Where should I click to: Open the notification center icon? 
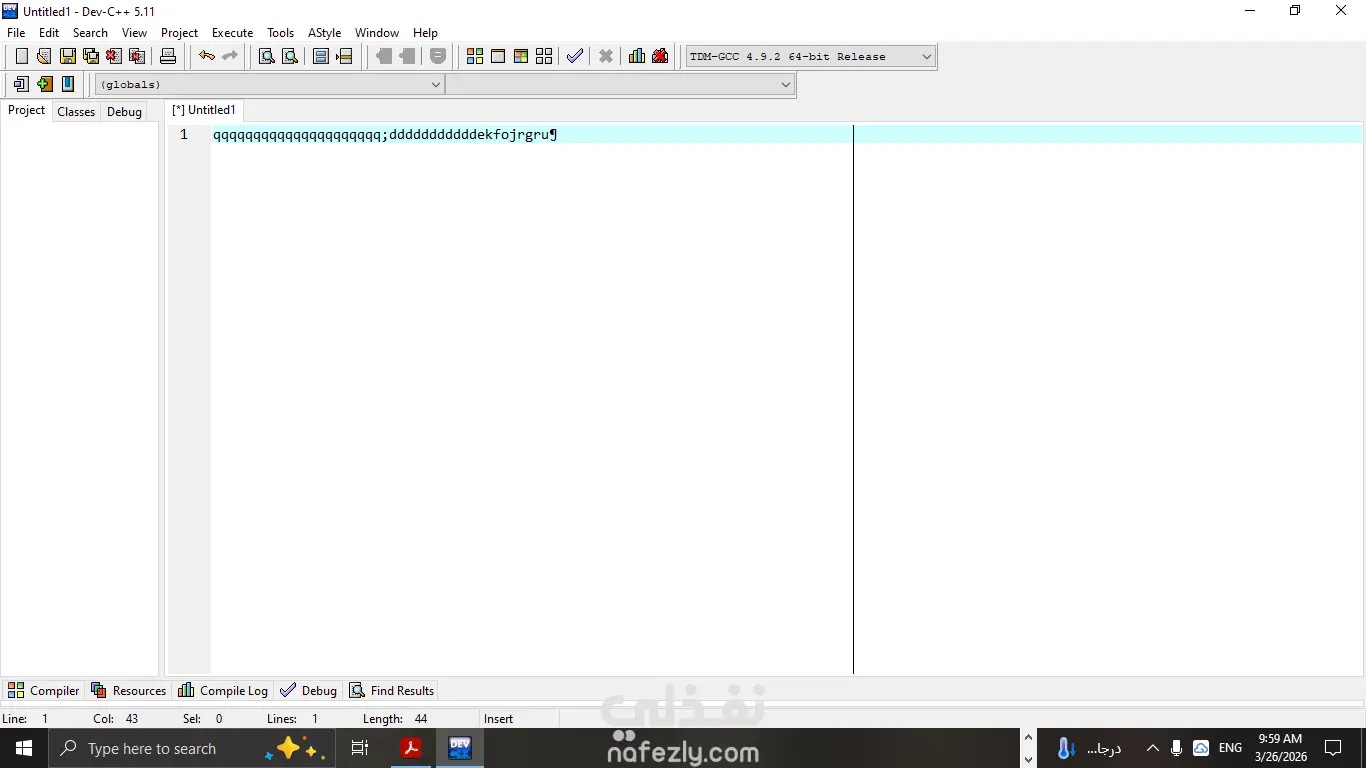coord(1333,748)
